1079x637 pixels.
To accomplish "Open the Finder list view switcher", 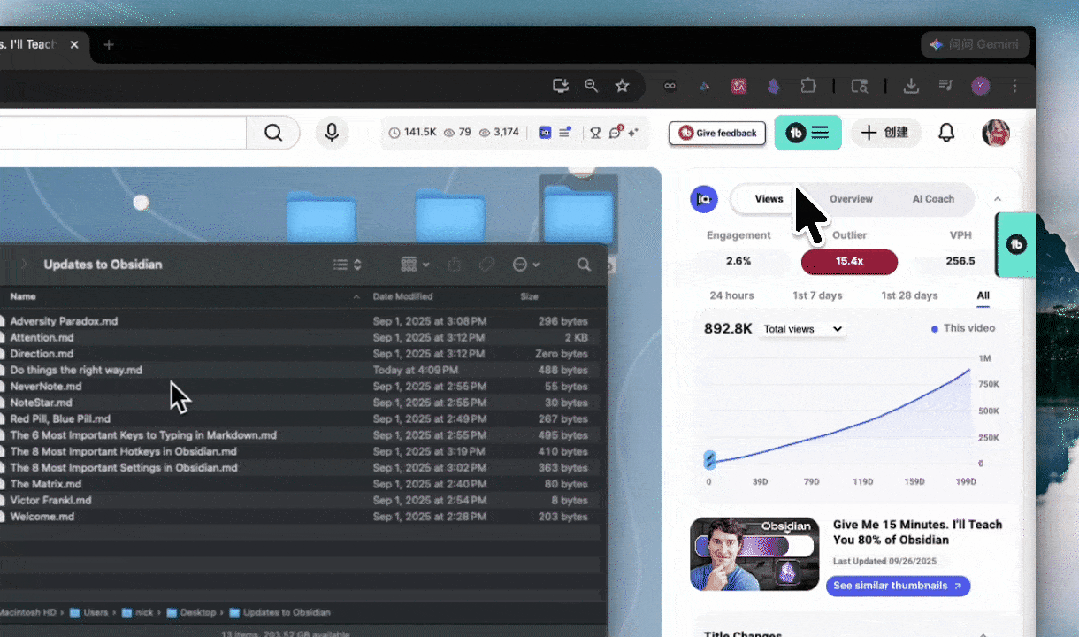I will 348,265.
